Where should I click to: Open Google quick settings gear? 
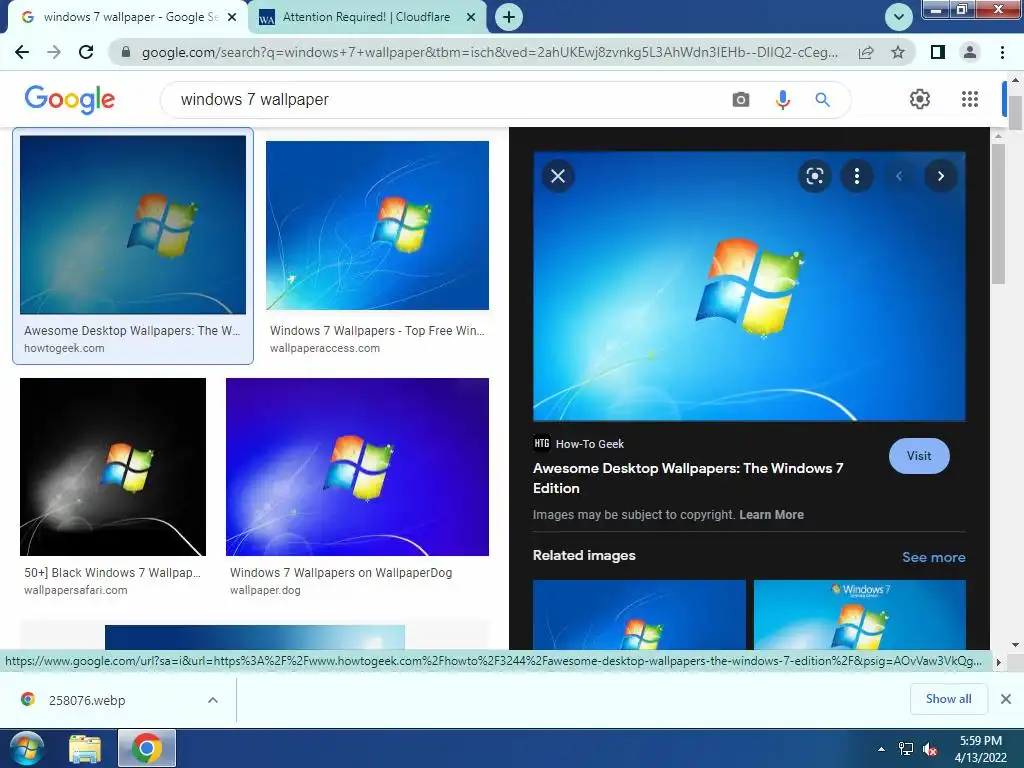pyautogui.click(x=920, y=99)
